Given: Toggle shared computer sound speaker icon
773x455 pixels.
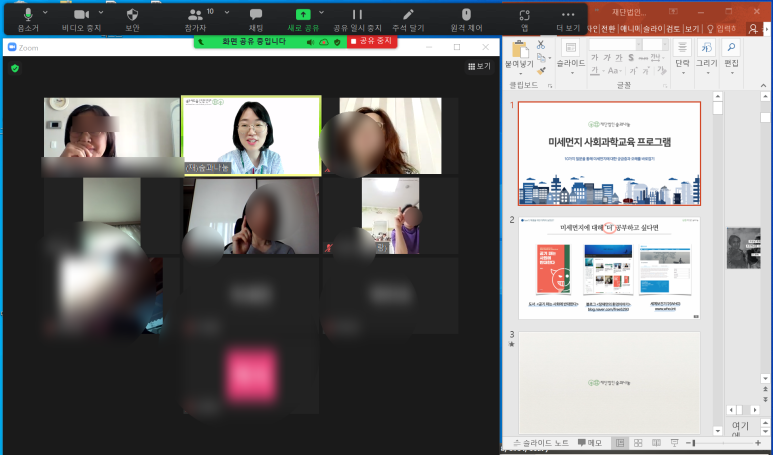Looking at the screenshot, I should pyautogui.click(x=311, y=42).
